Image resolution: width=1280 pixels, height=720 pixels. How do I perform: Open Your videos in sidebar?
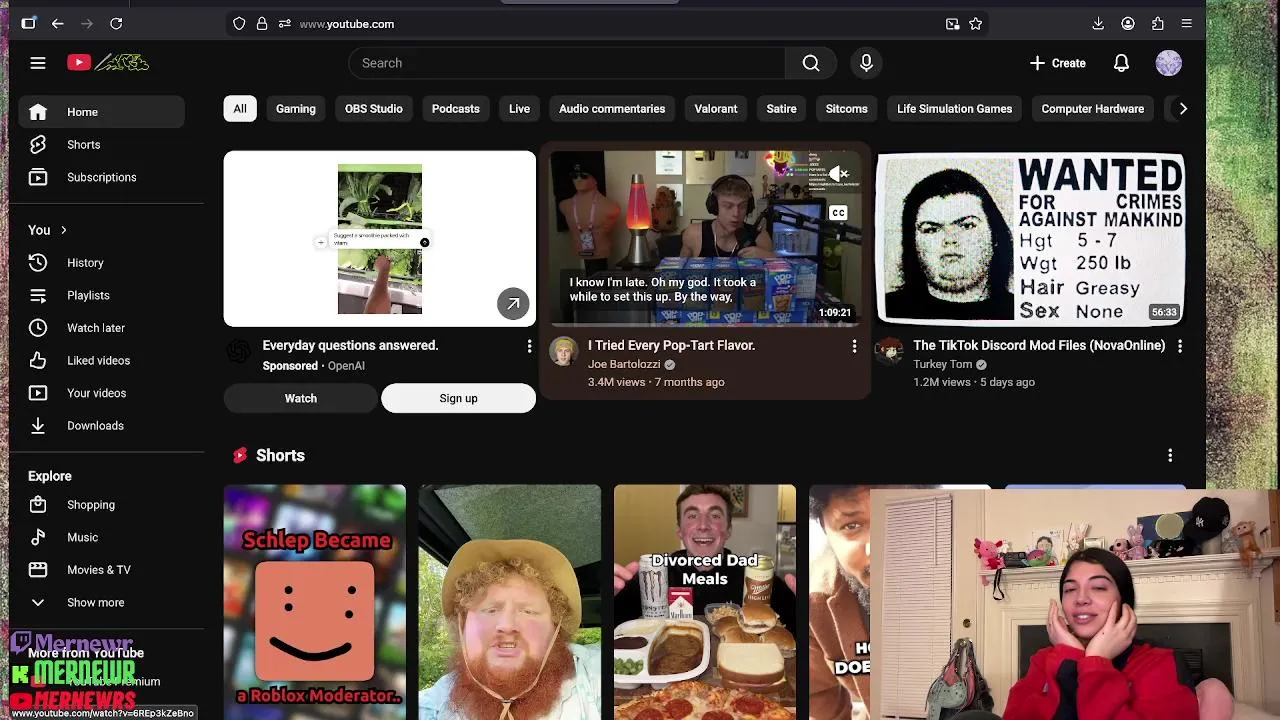[x=101, y=393]
